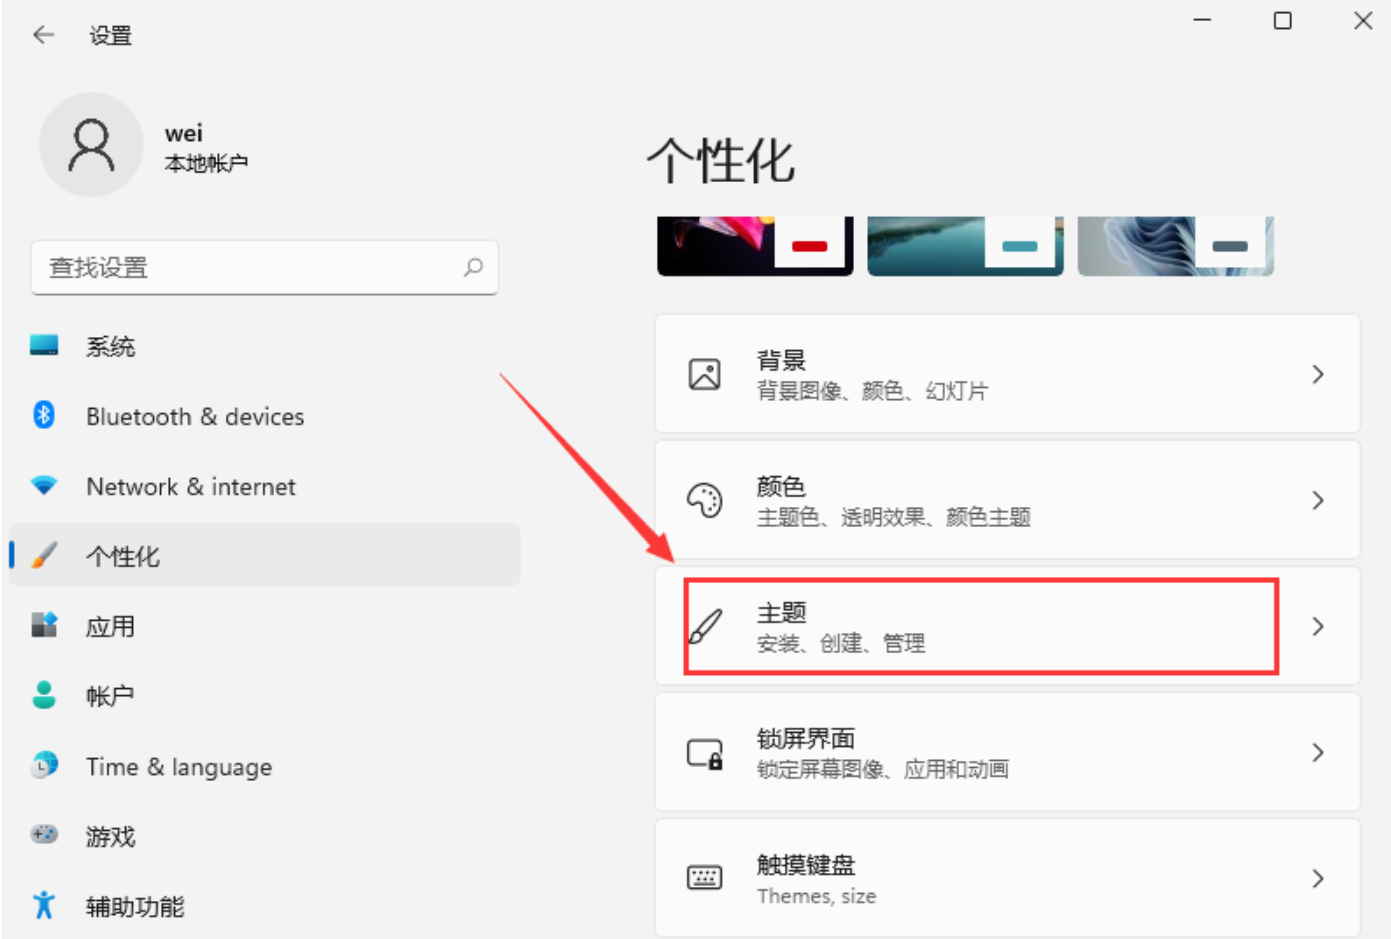Open Network & internet settings
This screenshot has height=939, width=1391.
190,487
